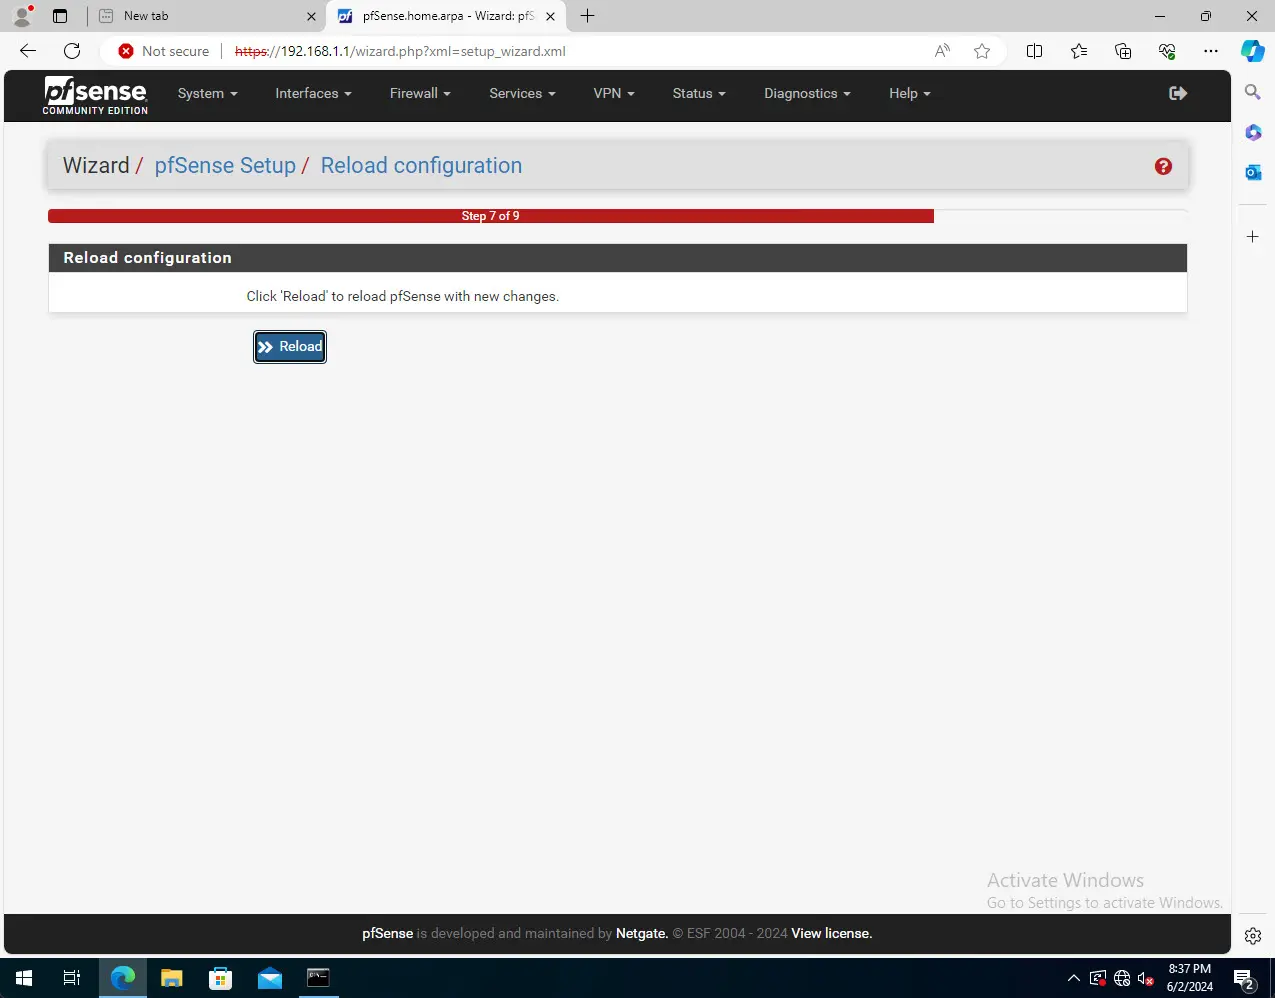Close the pfSense wizard tab
The image size is (1275, 998).
550,16
